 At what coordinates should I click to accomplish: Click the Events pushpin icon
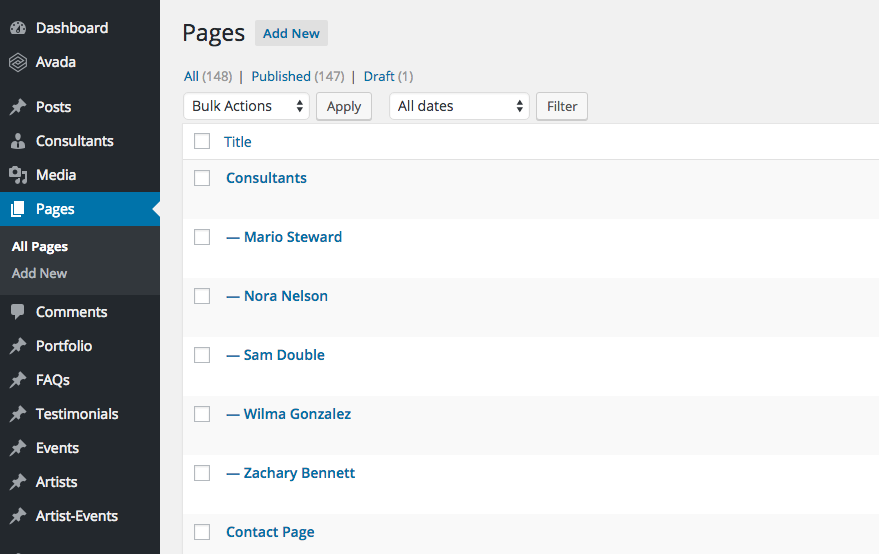pyautogui.click(x=18, y=448)
